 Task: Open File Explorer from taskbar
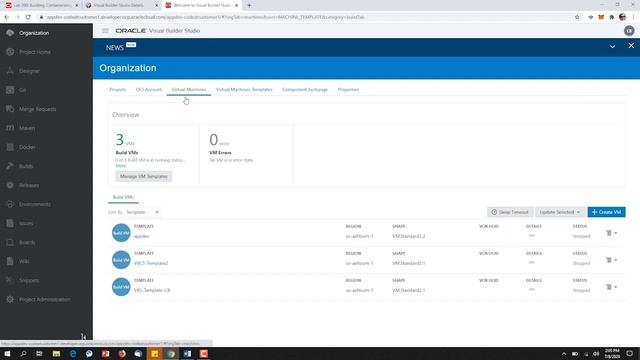tap(56, 353)
